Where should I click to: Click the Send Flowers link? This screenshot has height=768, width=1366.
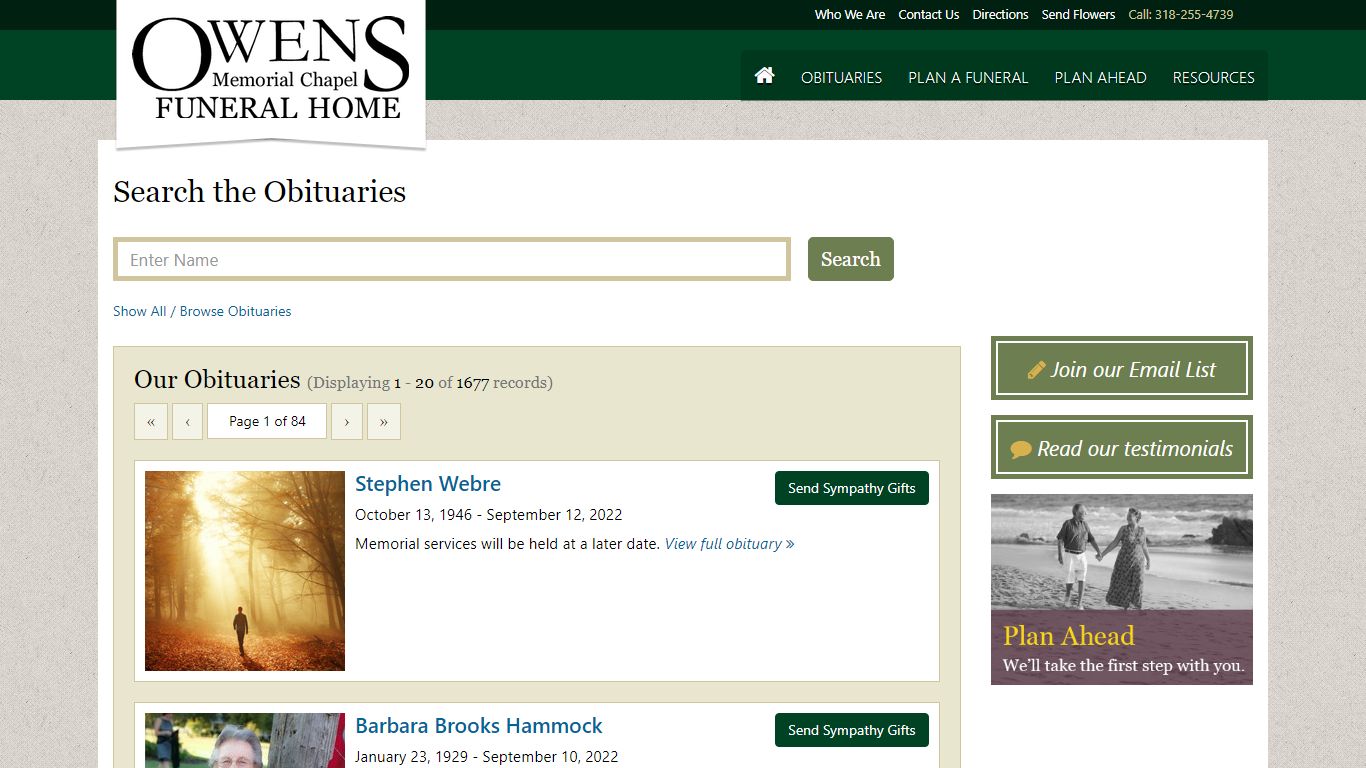(1078, 14)
